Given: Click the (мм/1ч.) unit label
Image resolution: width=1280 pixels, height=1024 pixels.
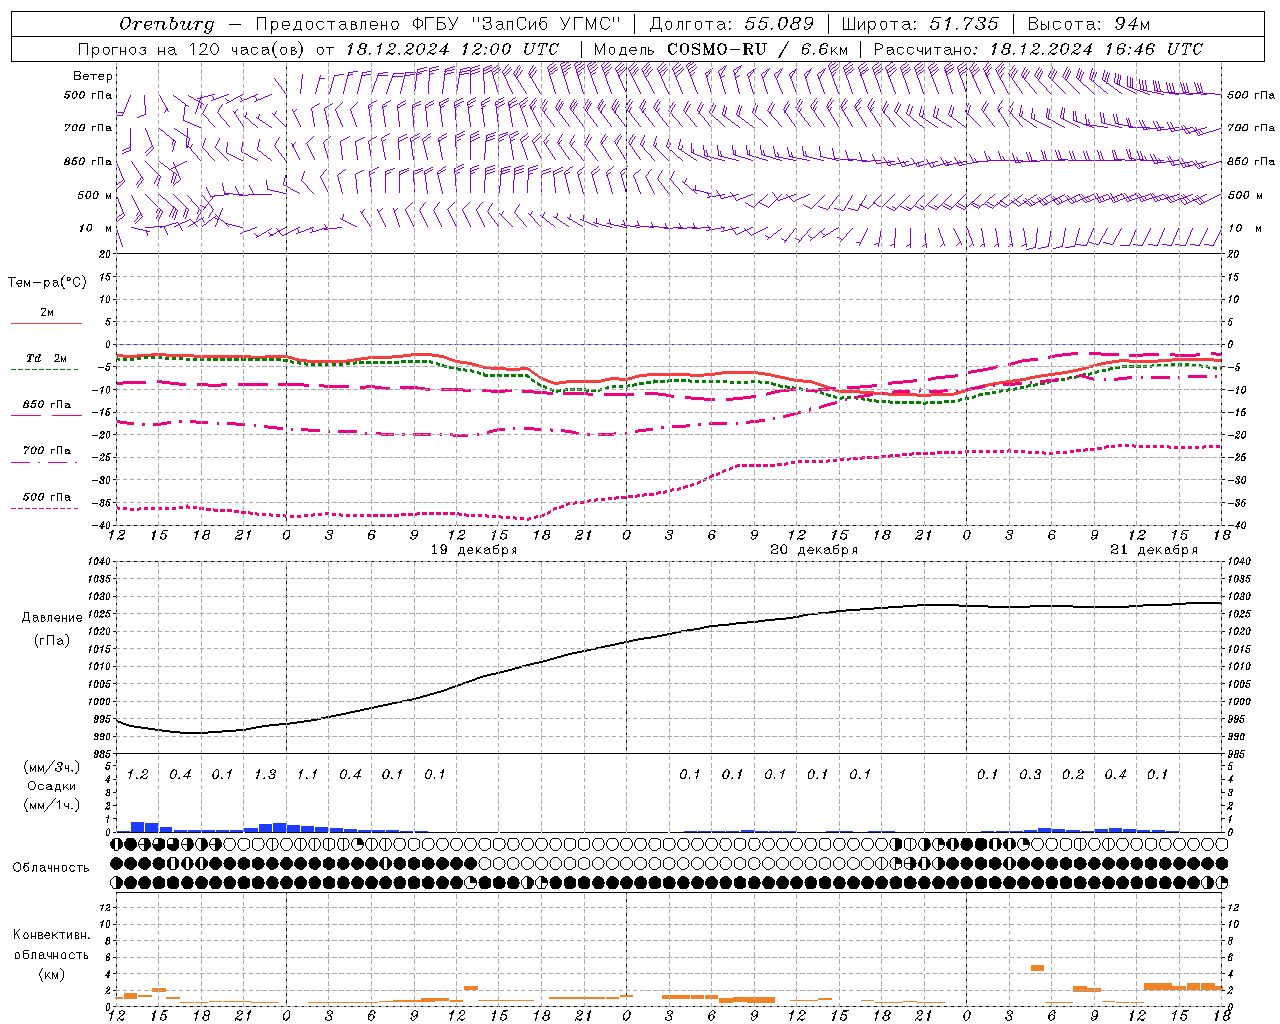Looking at the screenshot, I should [x=52, y=805].
